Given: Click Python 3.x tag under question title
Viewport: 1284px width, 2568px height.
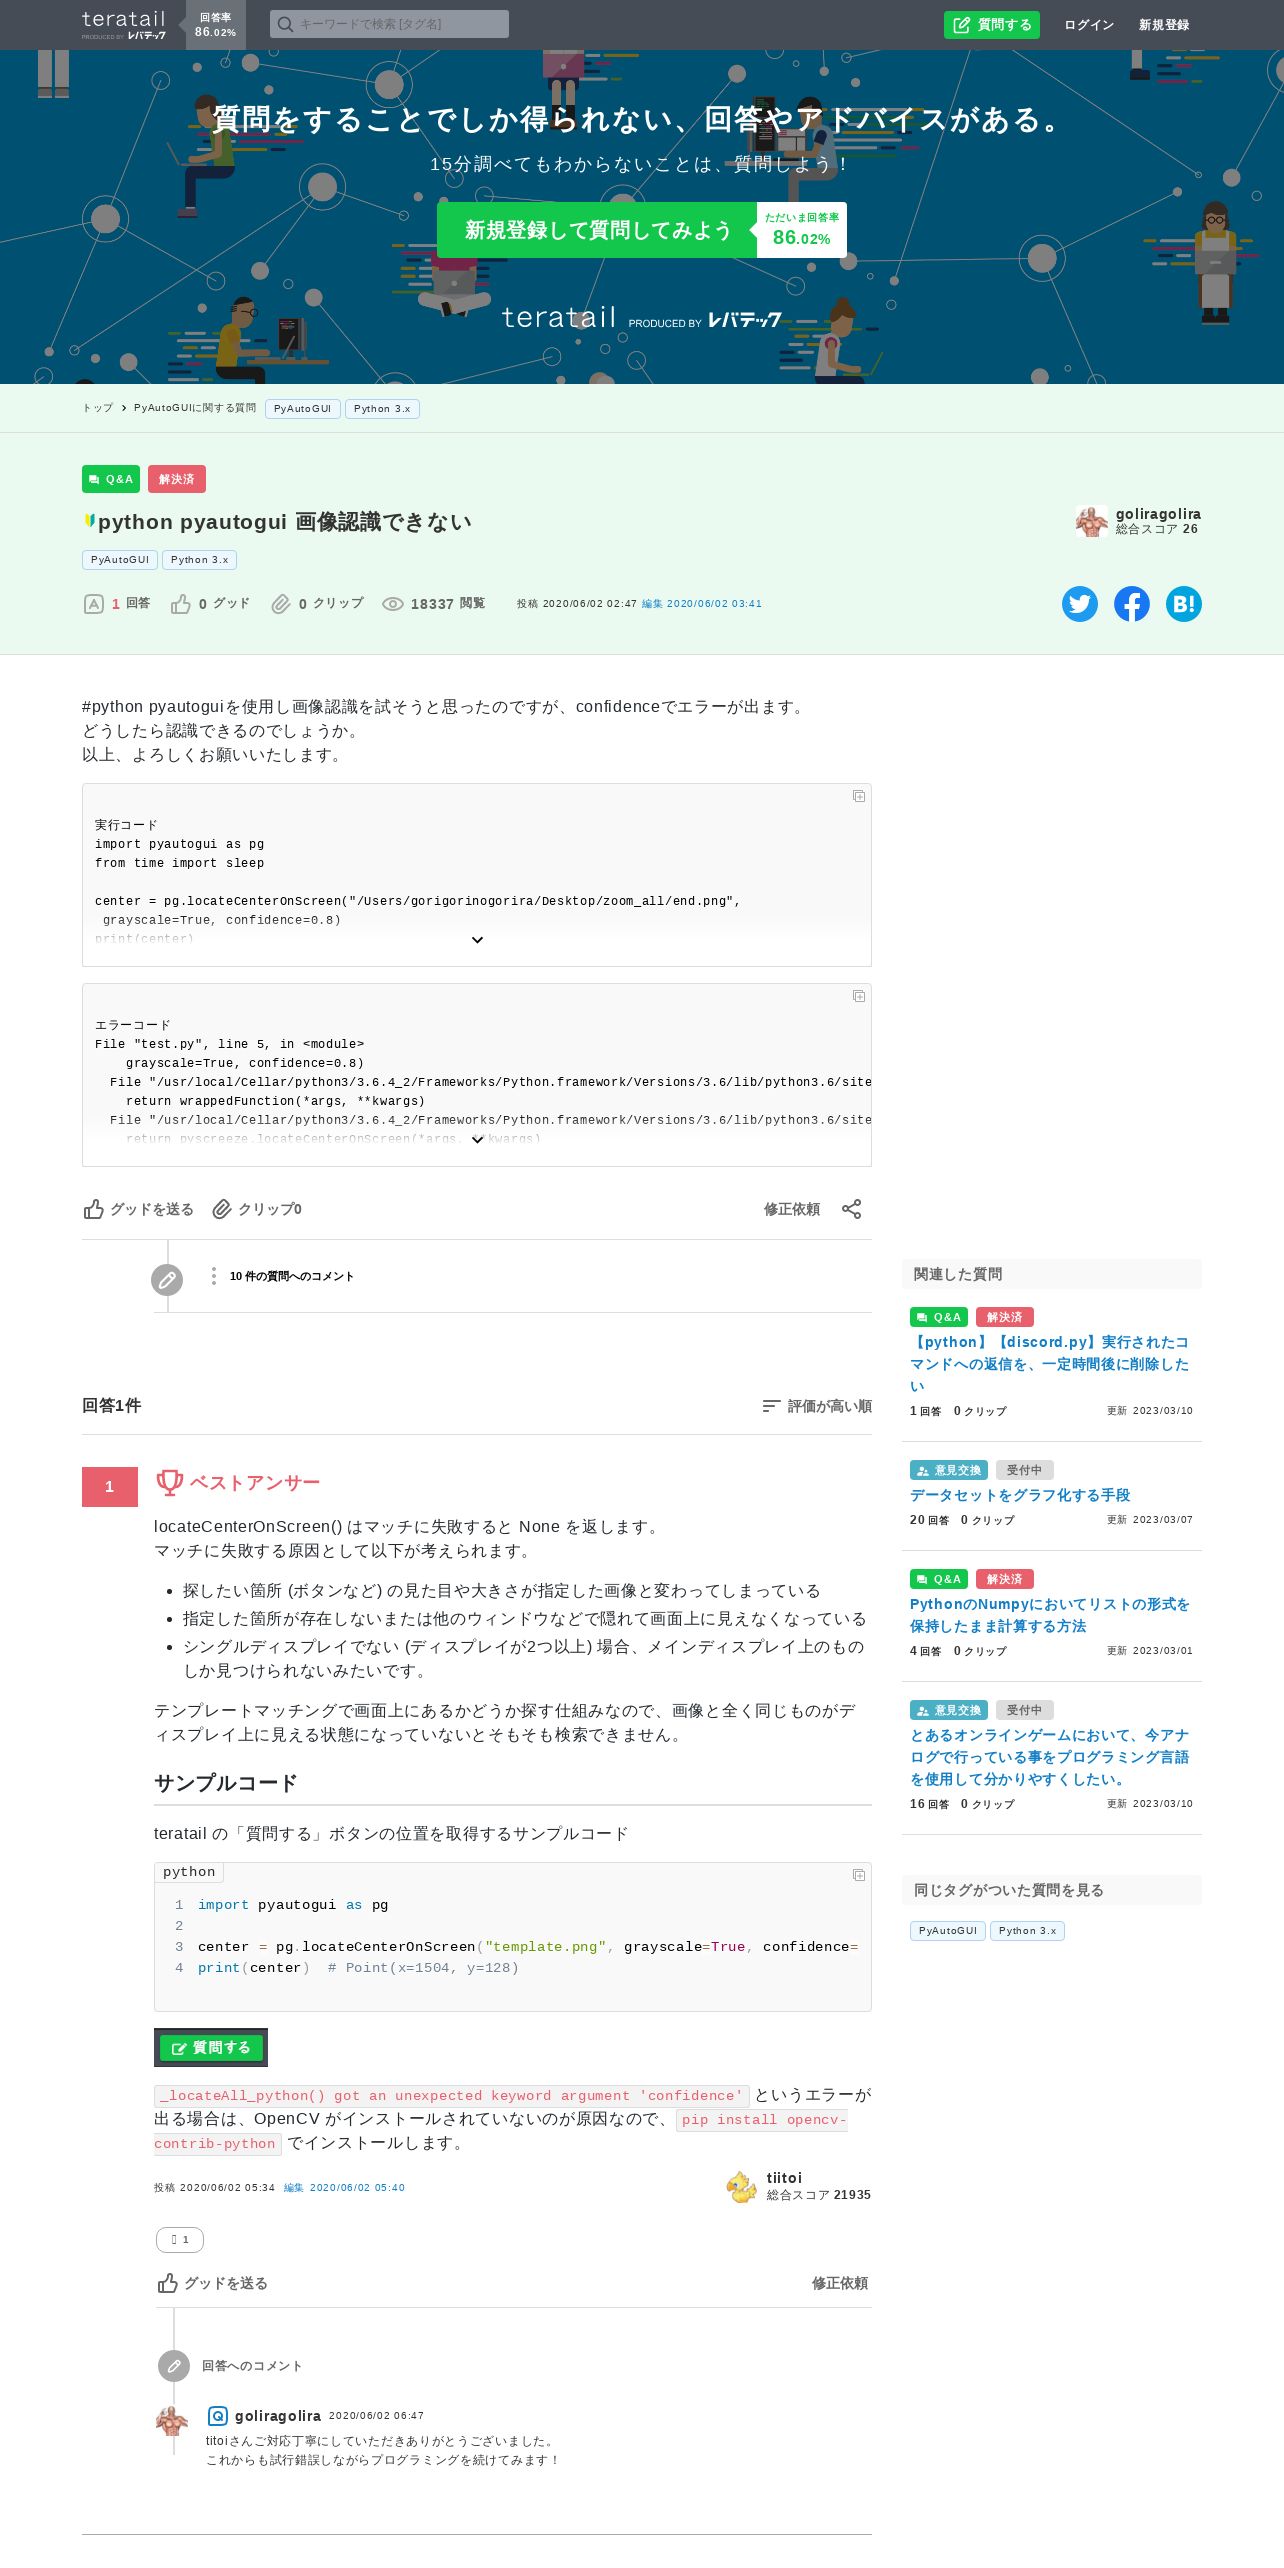Looking at the screenshot, I should [199, 560].
